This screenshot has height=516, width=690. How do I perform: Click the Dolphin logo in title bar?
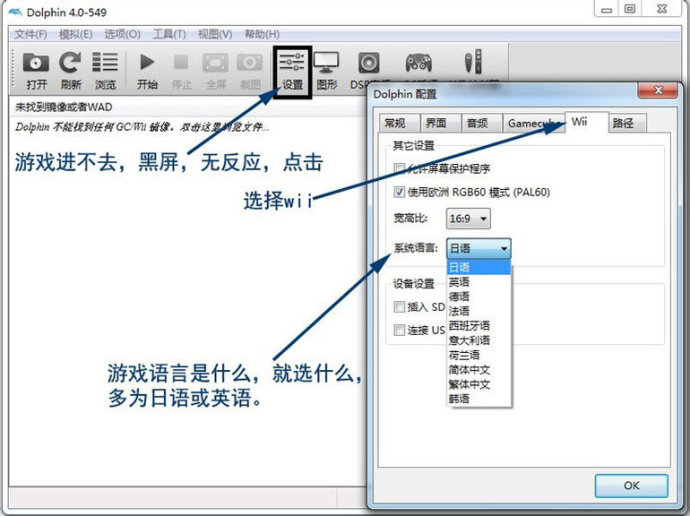(15, 12)
